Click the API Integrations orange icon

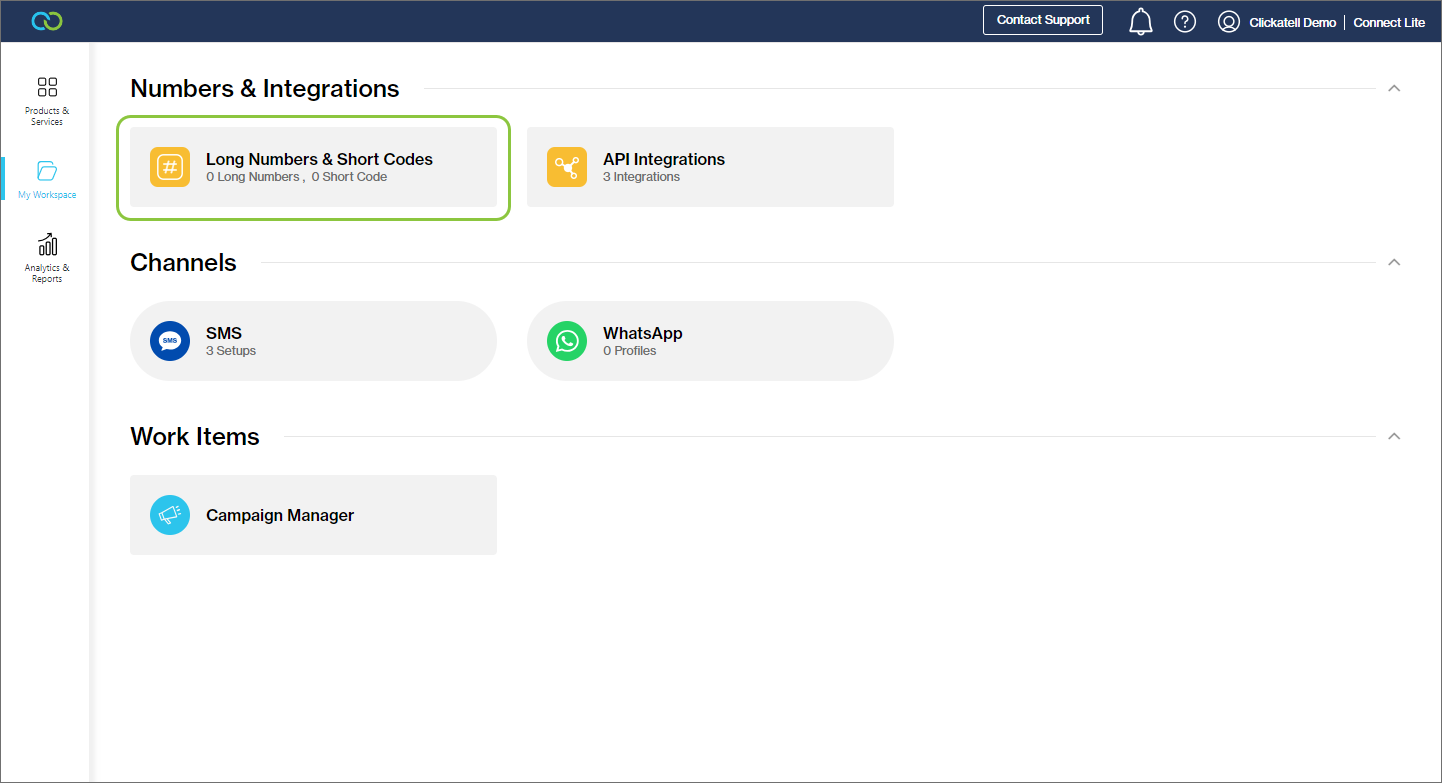567,167
